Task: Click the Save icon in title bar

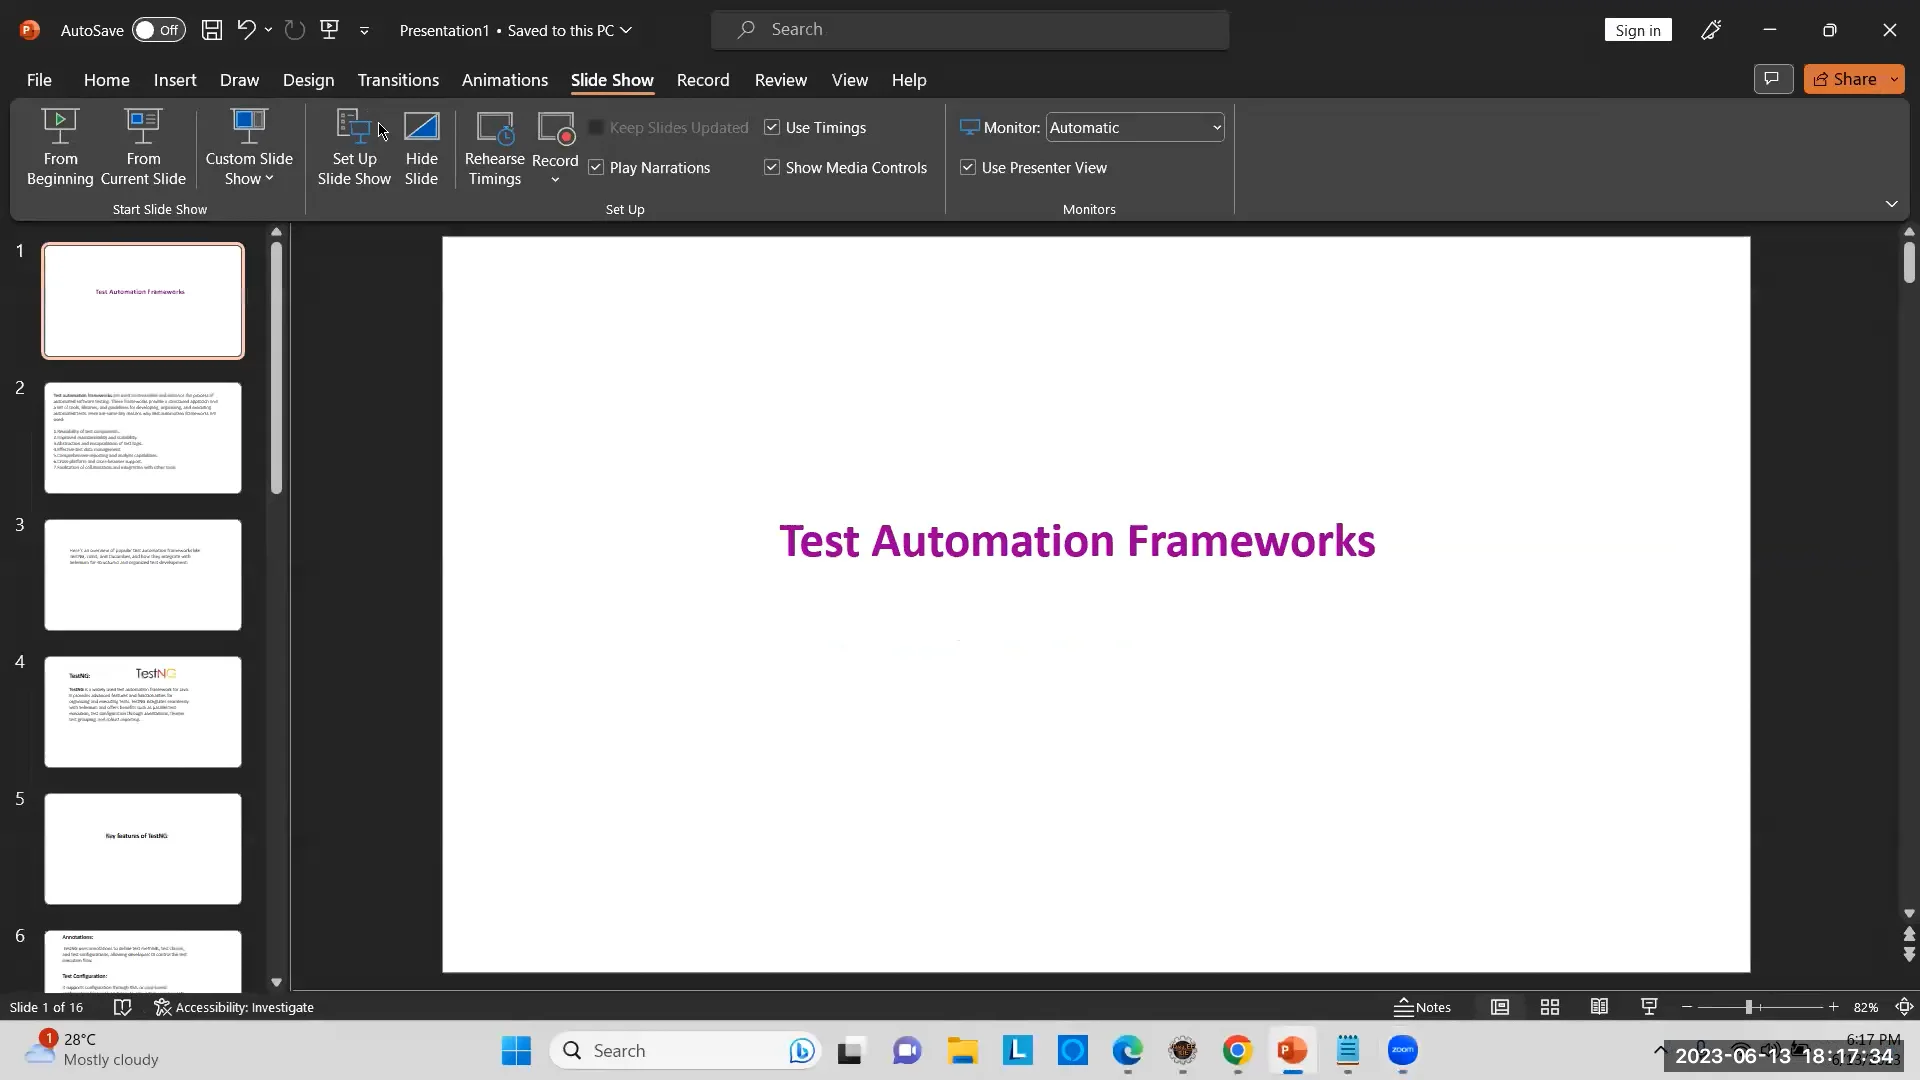Action: (x=212, y=30)
